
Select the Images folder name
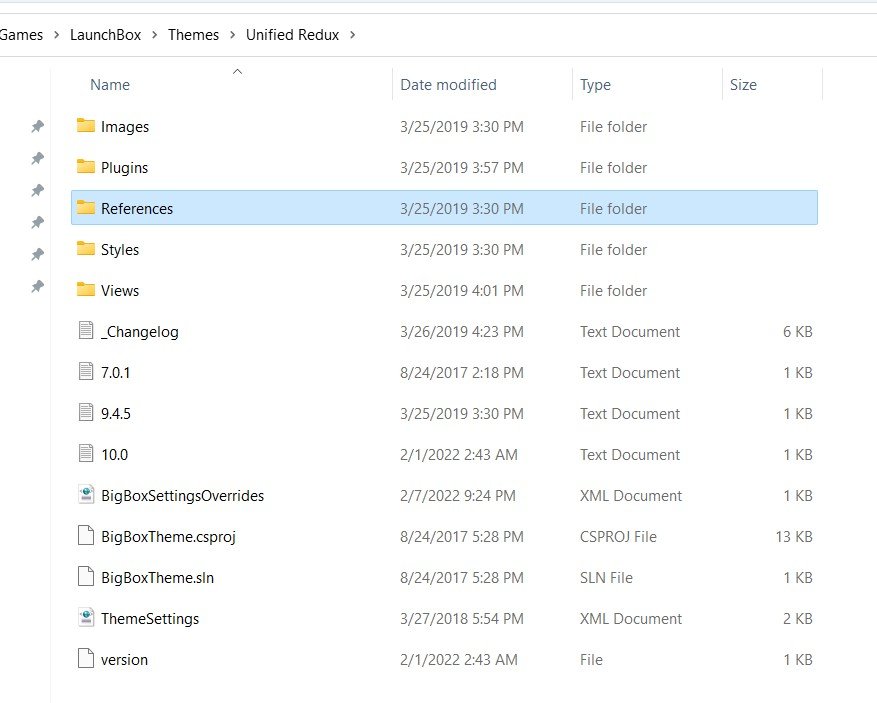tap(125, 127)
